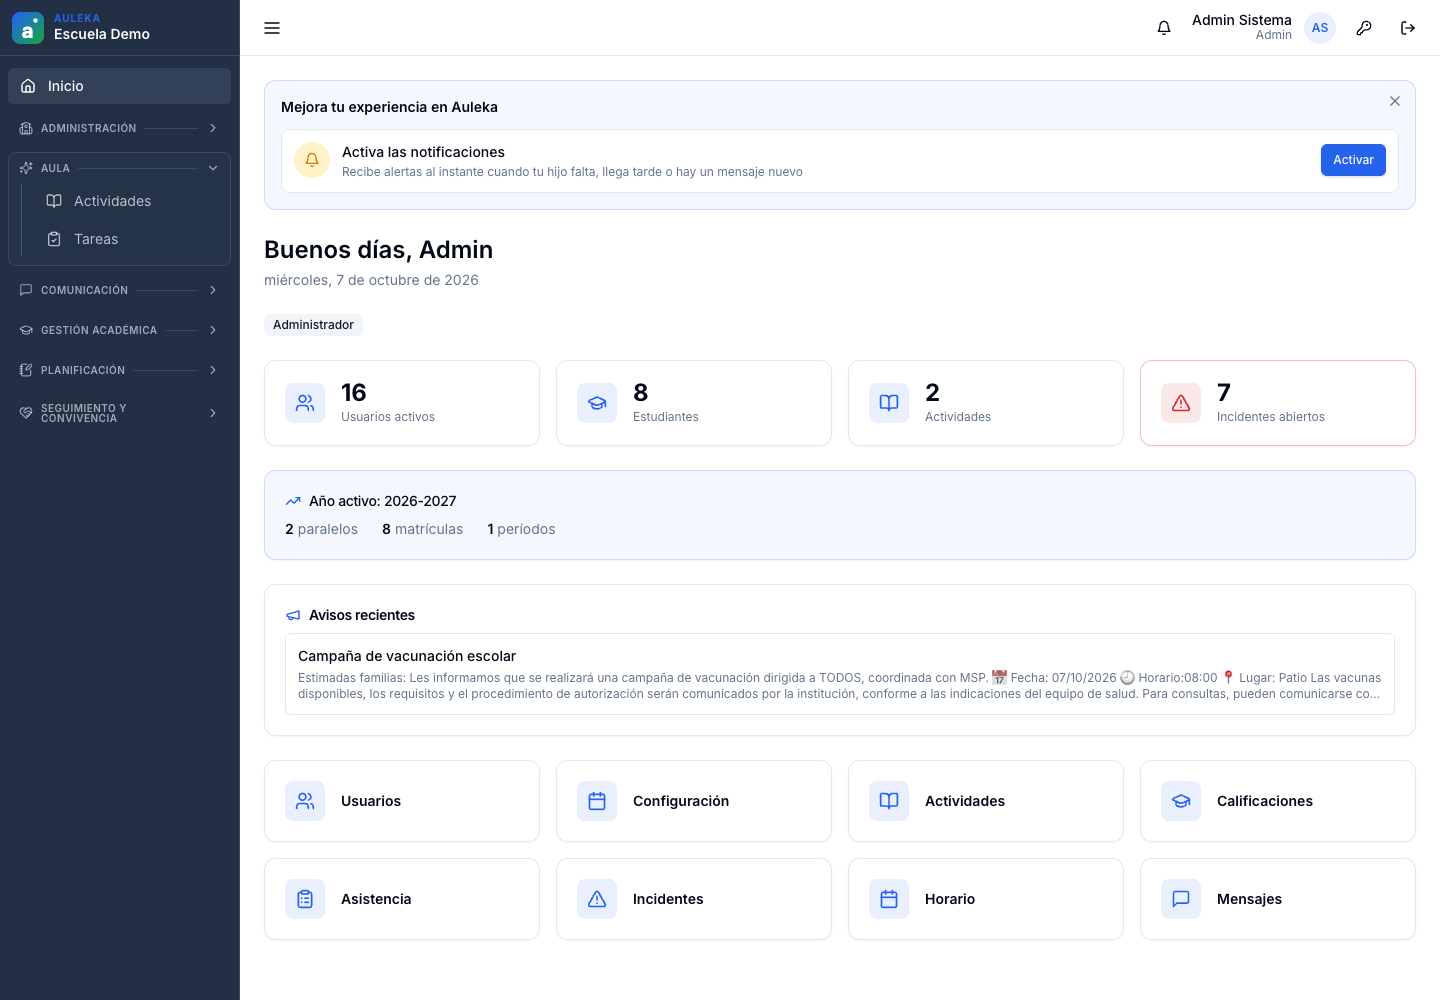Open the Horario shortcut card

click(986, 899)
